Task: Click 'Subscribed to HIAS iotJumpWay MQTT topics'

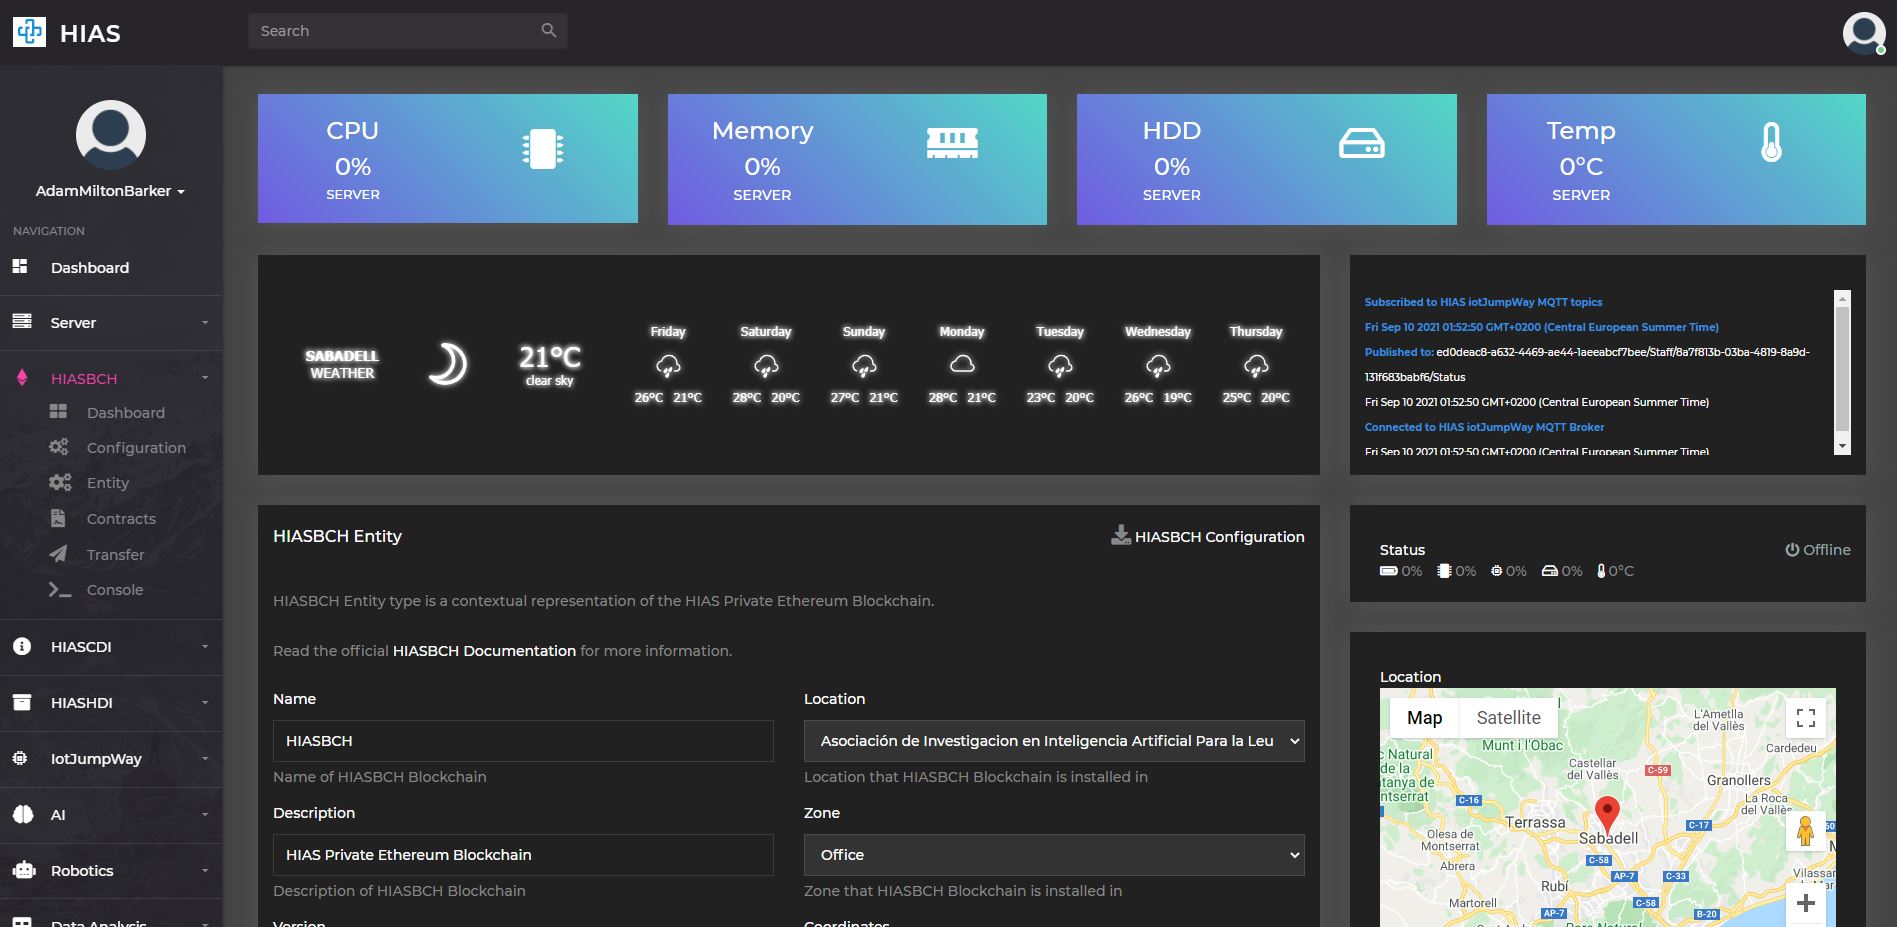Action: (1483, 302)
